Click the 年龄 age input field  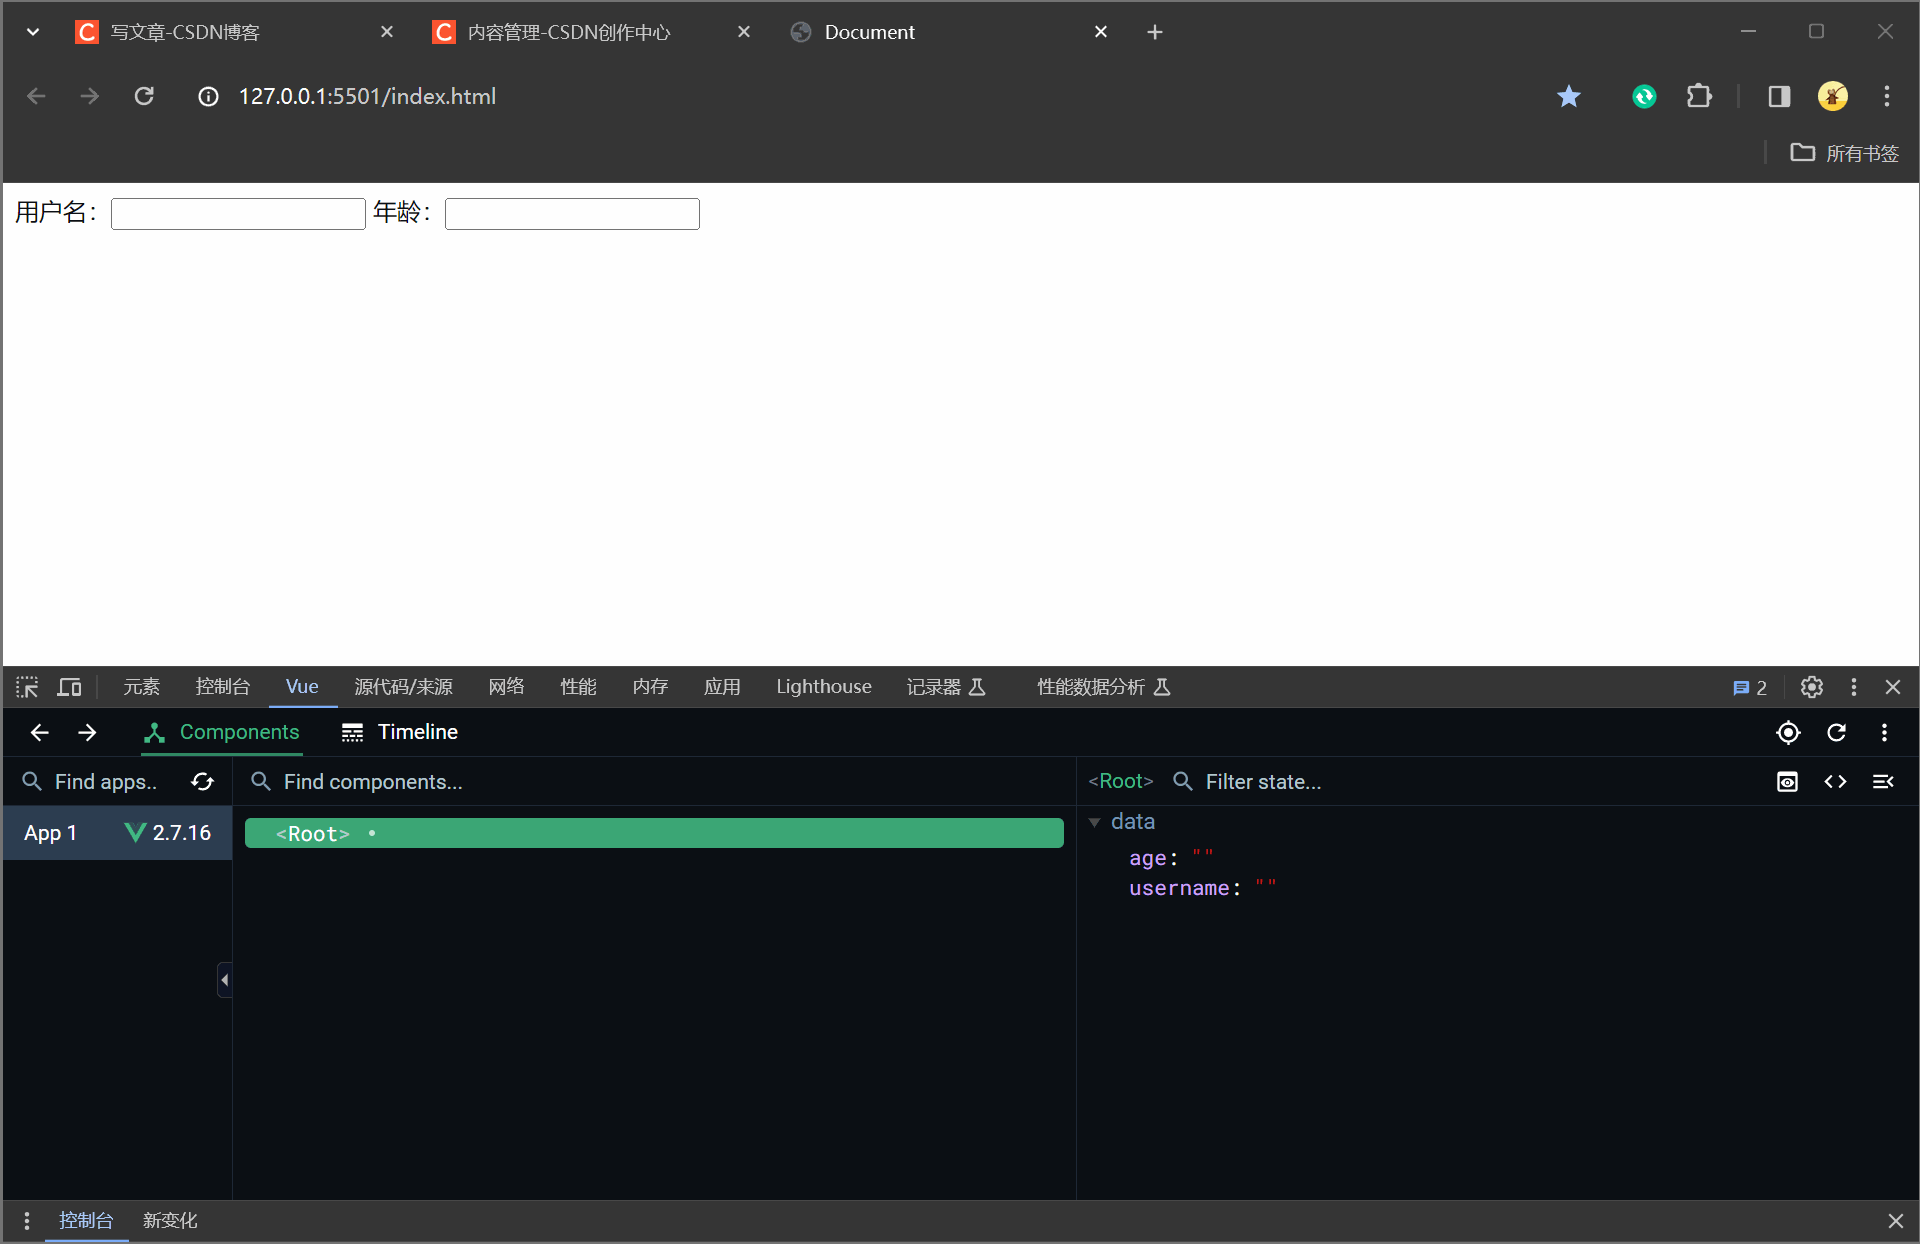click(571, 213)
